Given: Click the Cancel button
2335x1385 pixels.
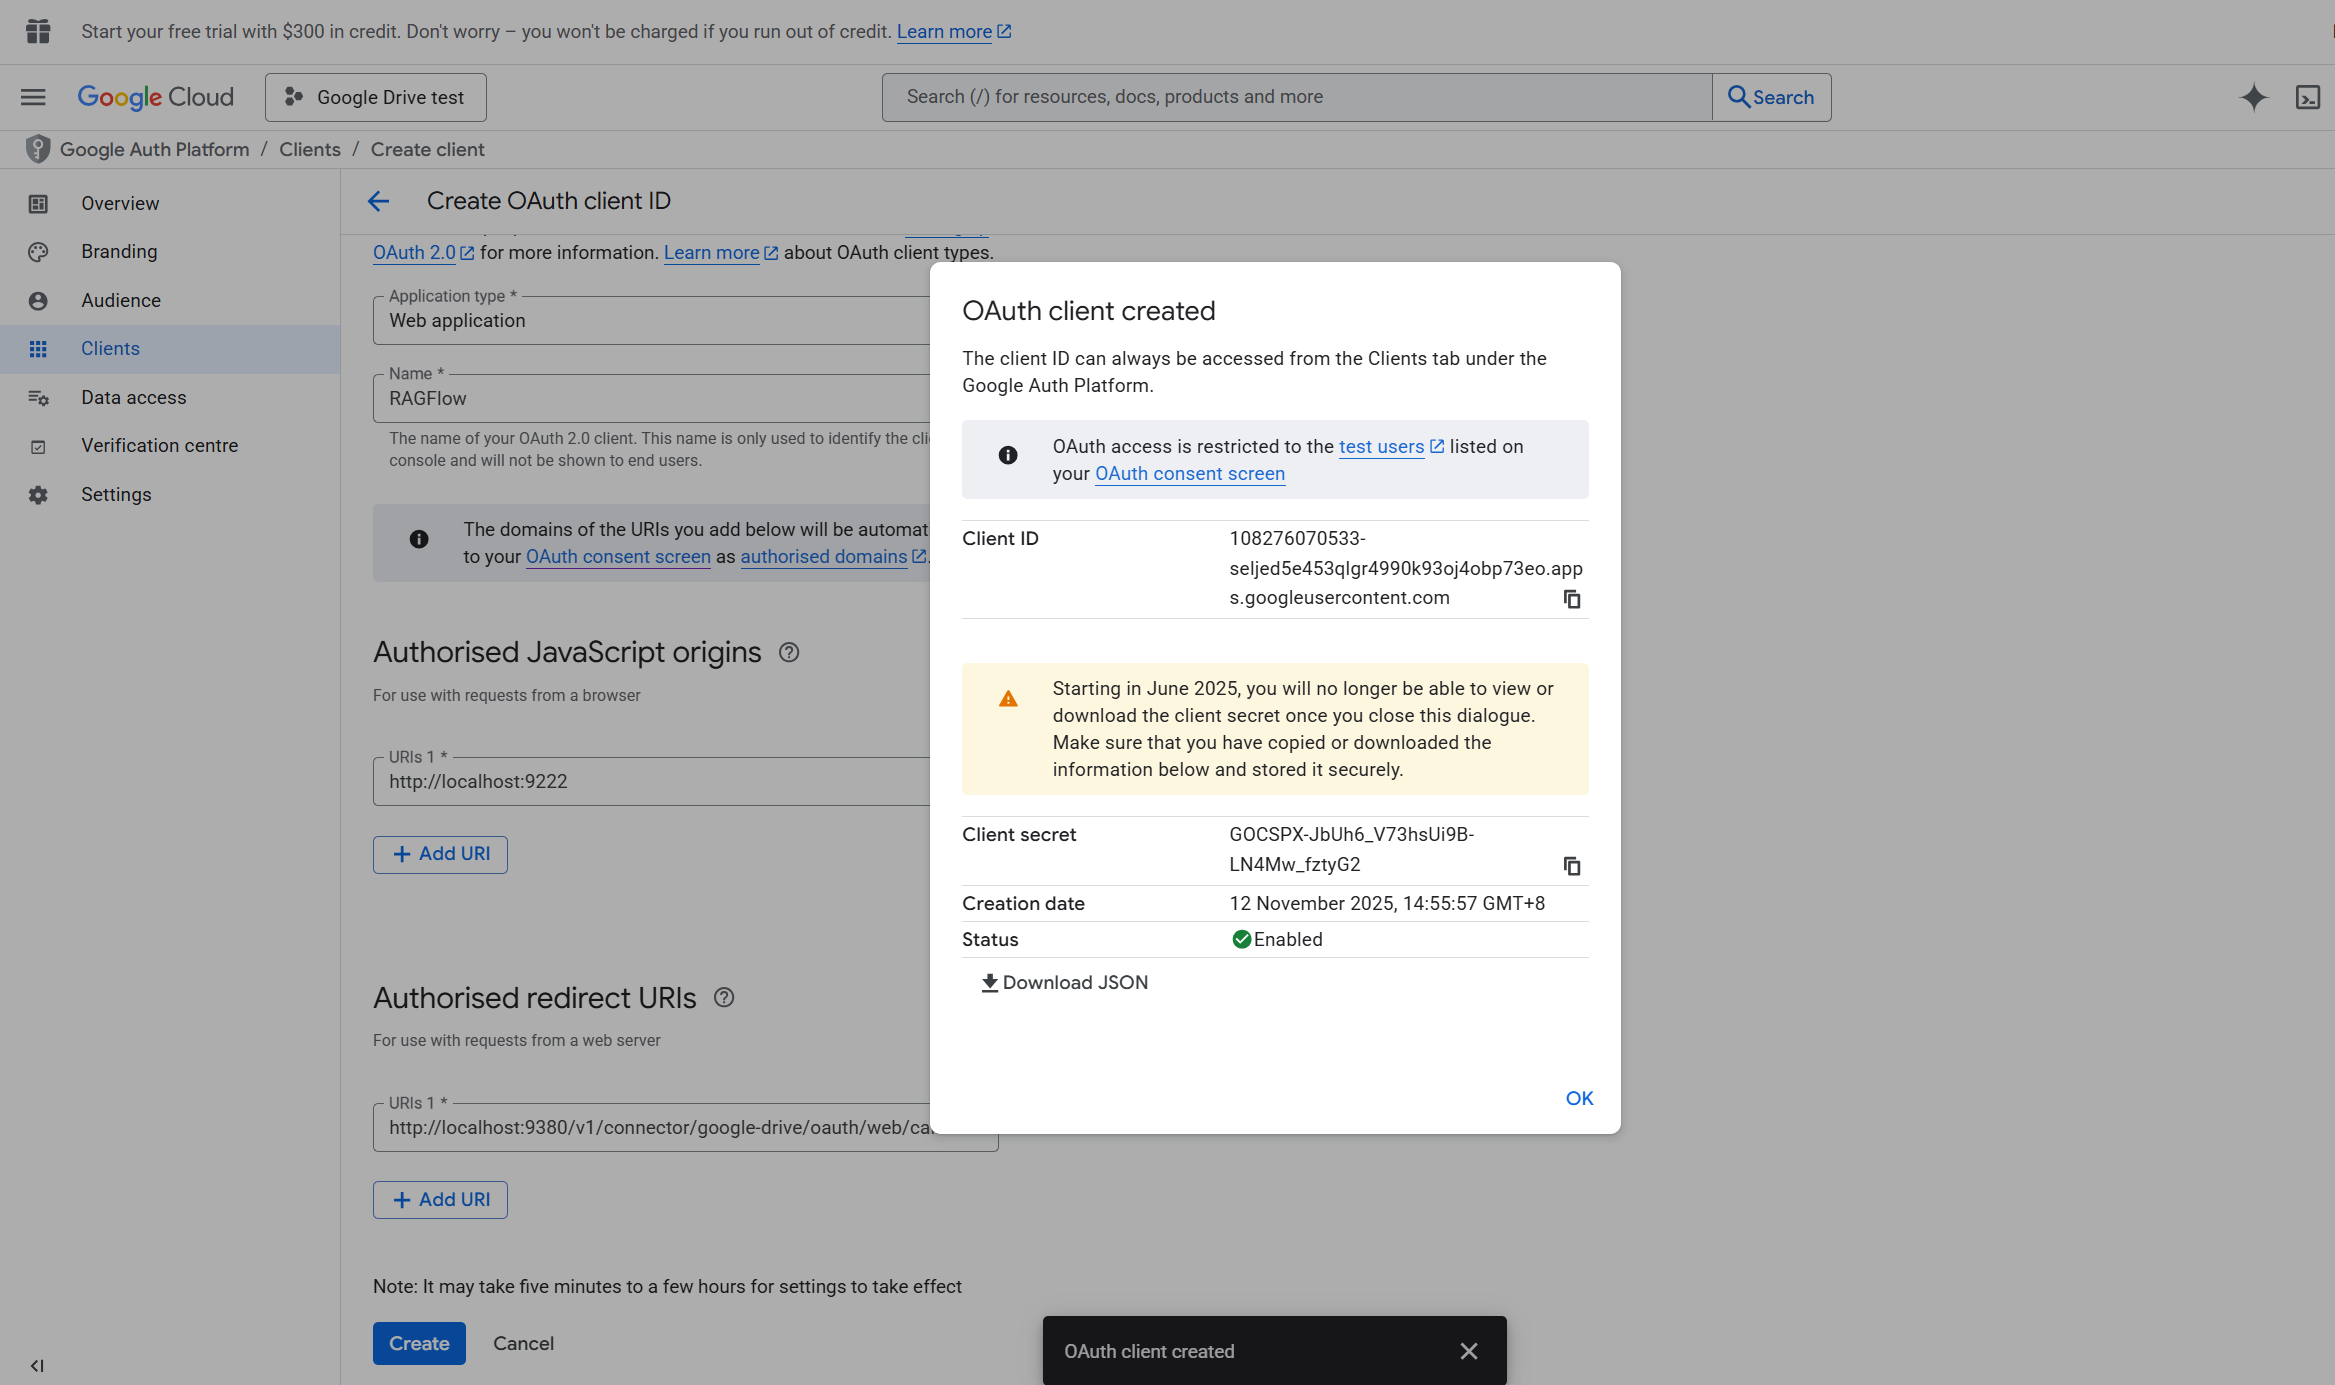Looking at the screenshot, I should pyautogui.click(x=523, y=1343).
